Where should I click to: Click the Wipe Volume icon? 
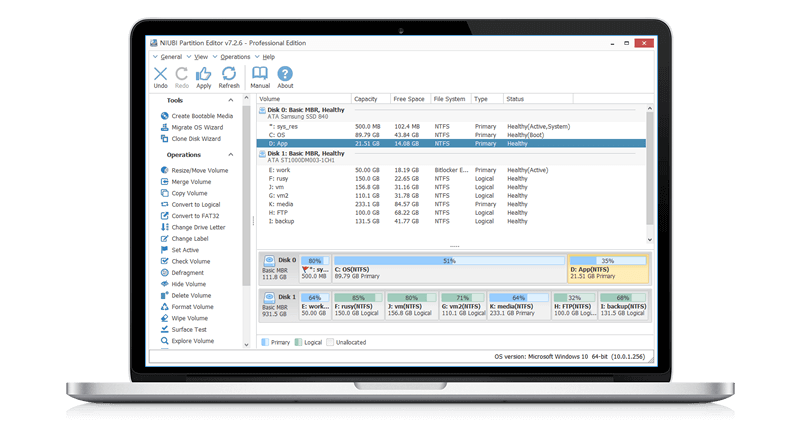click(164, 318)
